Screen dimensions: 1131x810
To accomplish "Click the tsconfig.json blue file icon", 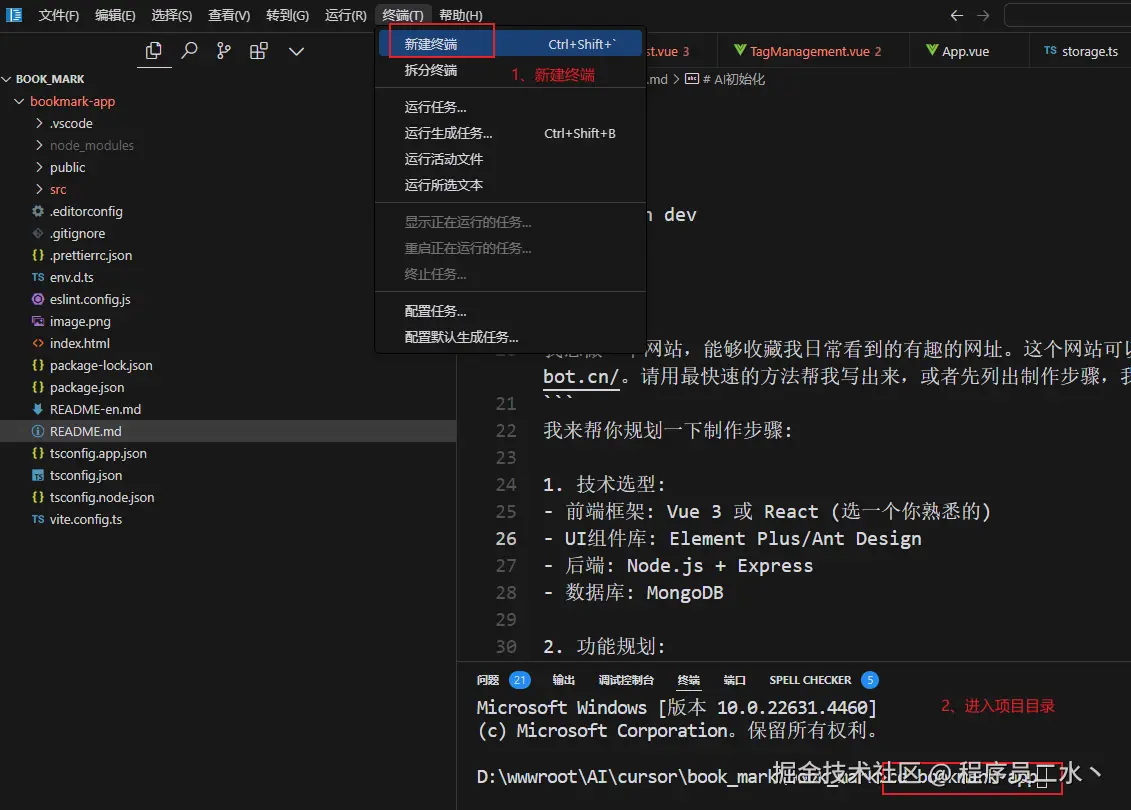I will (x=38, y=475).
